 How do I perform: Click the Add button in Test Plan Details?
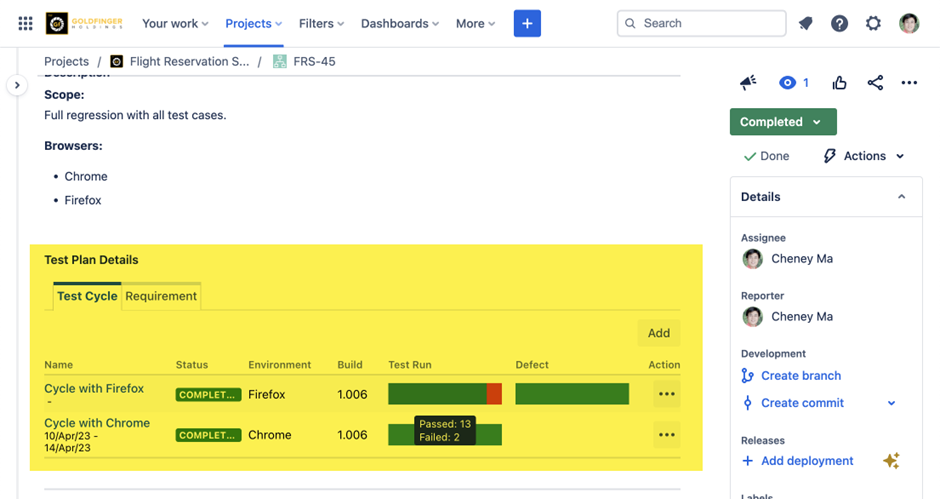(x=658, y=333)
